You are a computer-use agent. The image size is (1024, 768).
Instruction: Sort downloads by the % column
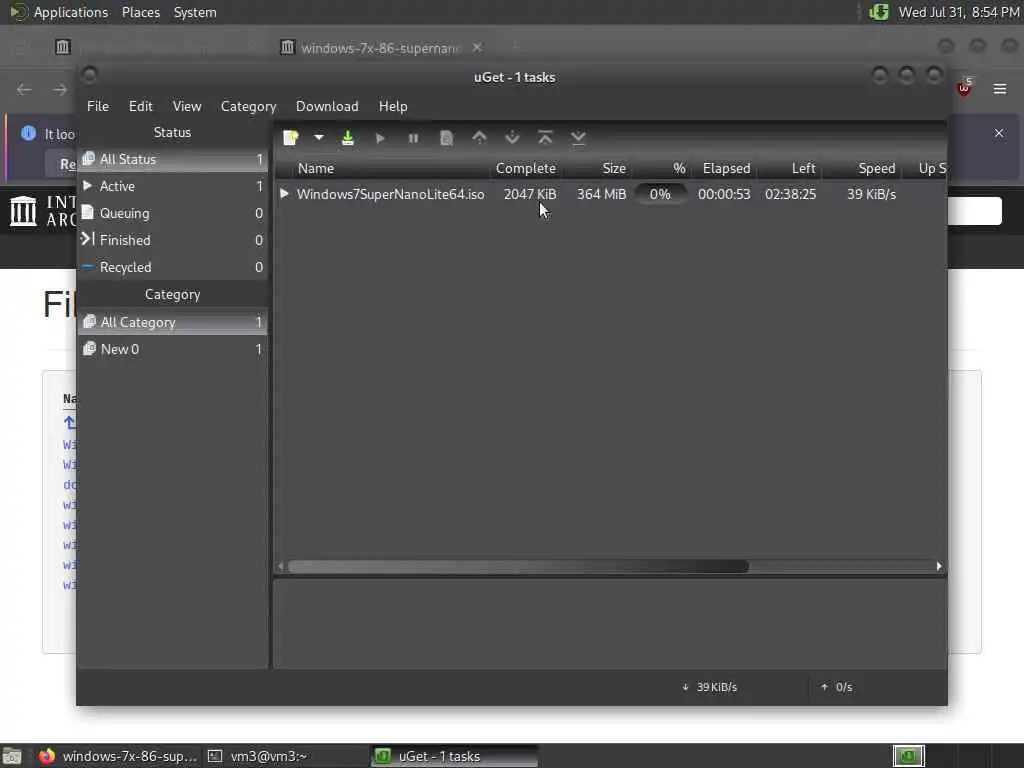pyautogui.click(x=661, y=168)
